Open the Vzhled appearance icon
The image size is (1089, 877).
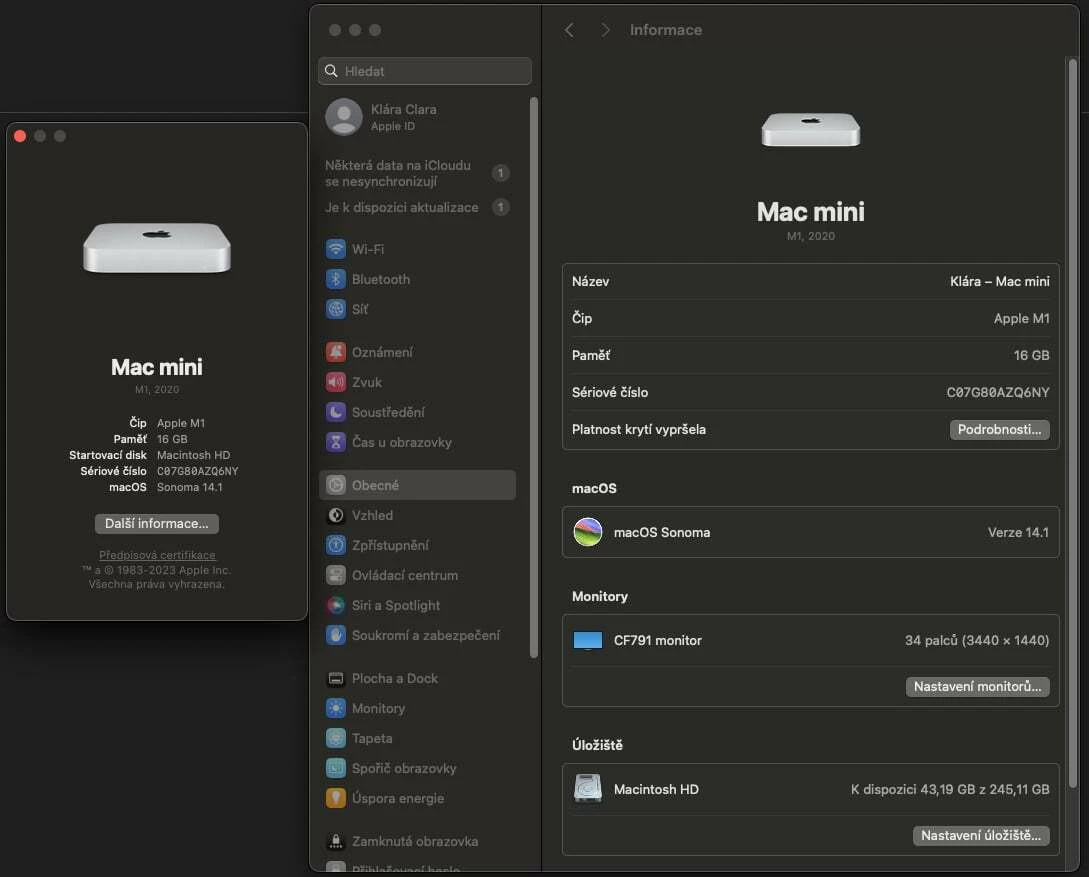click(335, 515)
